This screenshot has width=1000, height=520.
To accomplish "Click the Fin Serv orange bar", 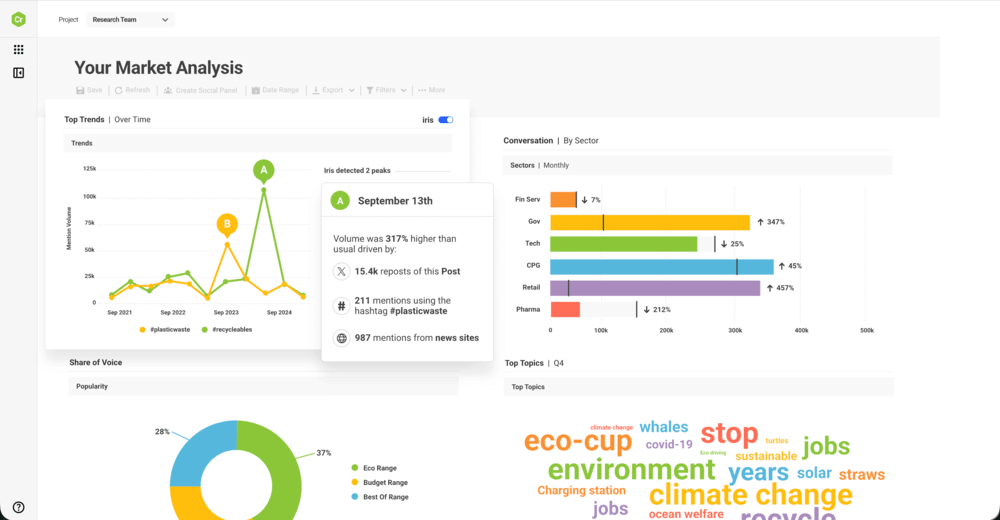I will [563, 200].
